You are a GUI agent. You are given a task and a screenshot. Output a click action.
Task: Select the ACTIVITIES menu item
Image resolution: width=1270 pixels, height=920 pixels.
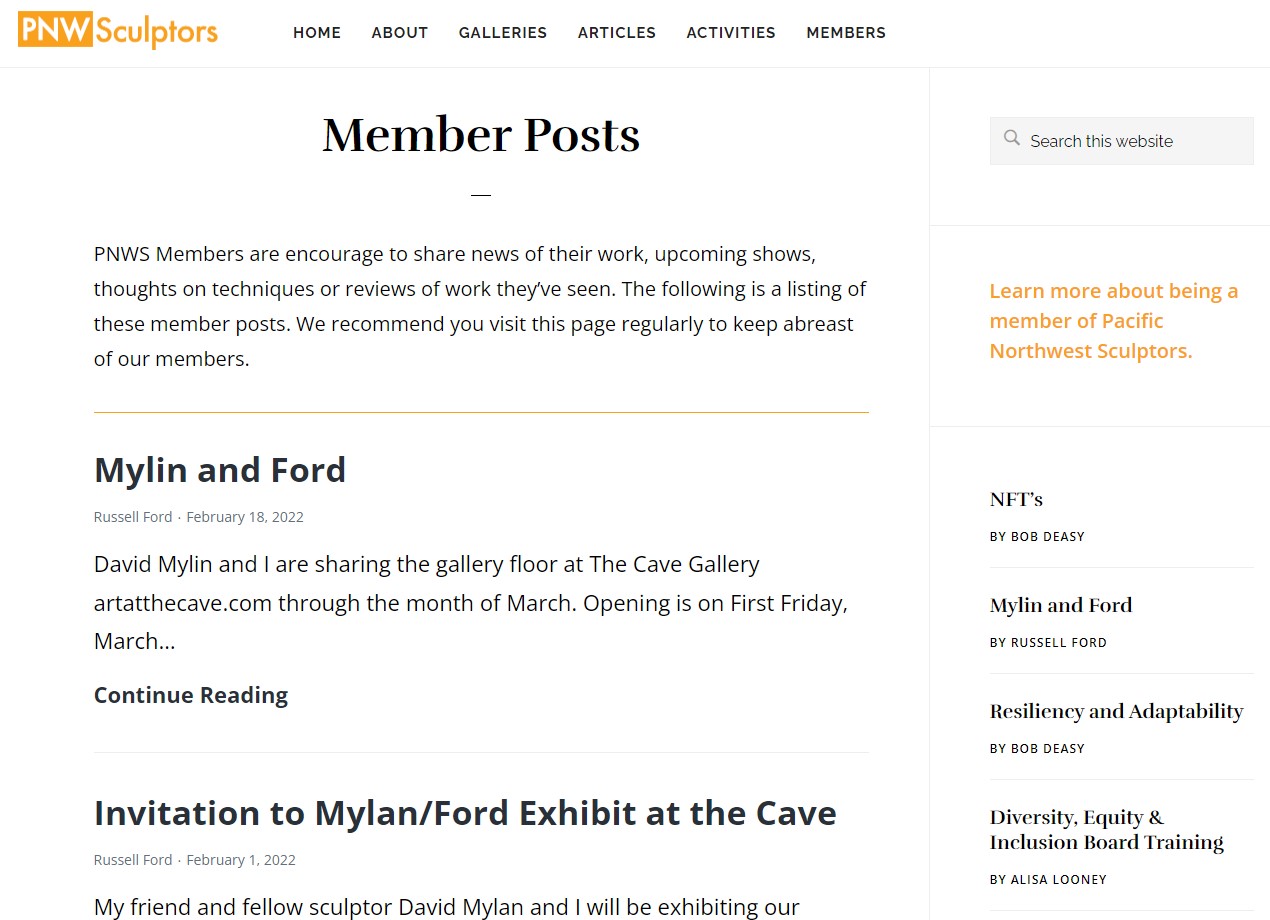coord(731,33)
